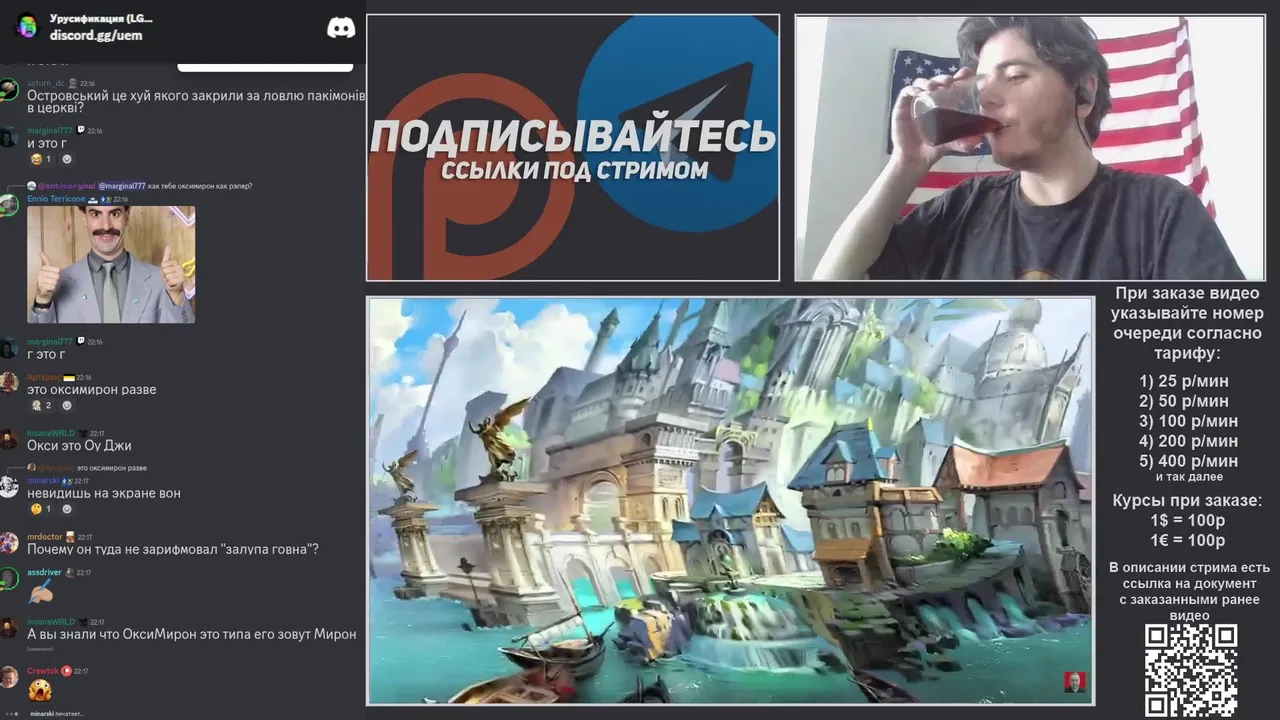Viewport: 1280px width, 720px height.
Task: Click mrdoctor's profile avatar
Action: click(9, 543)
